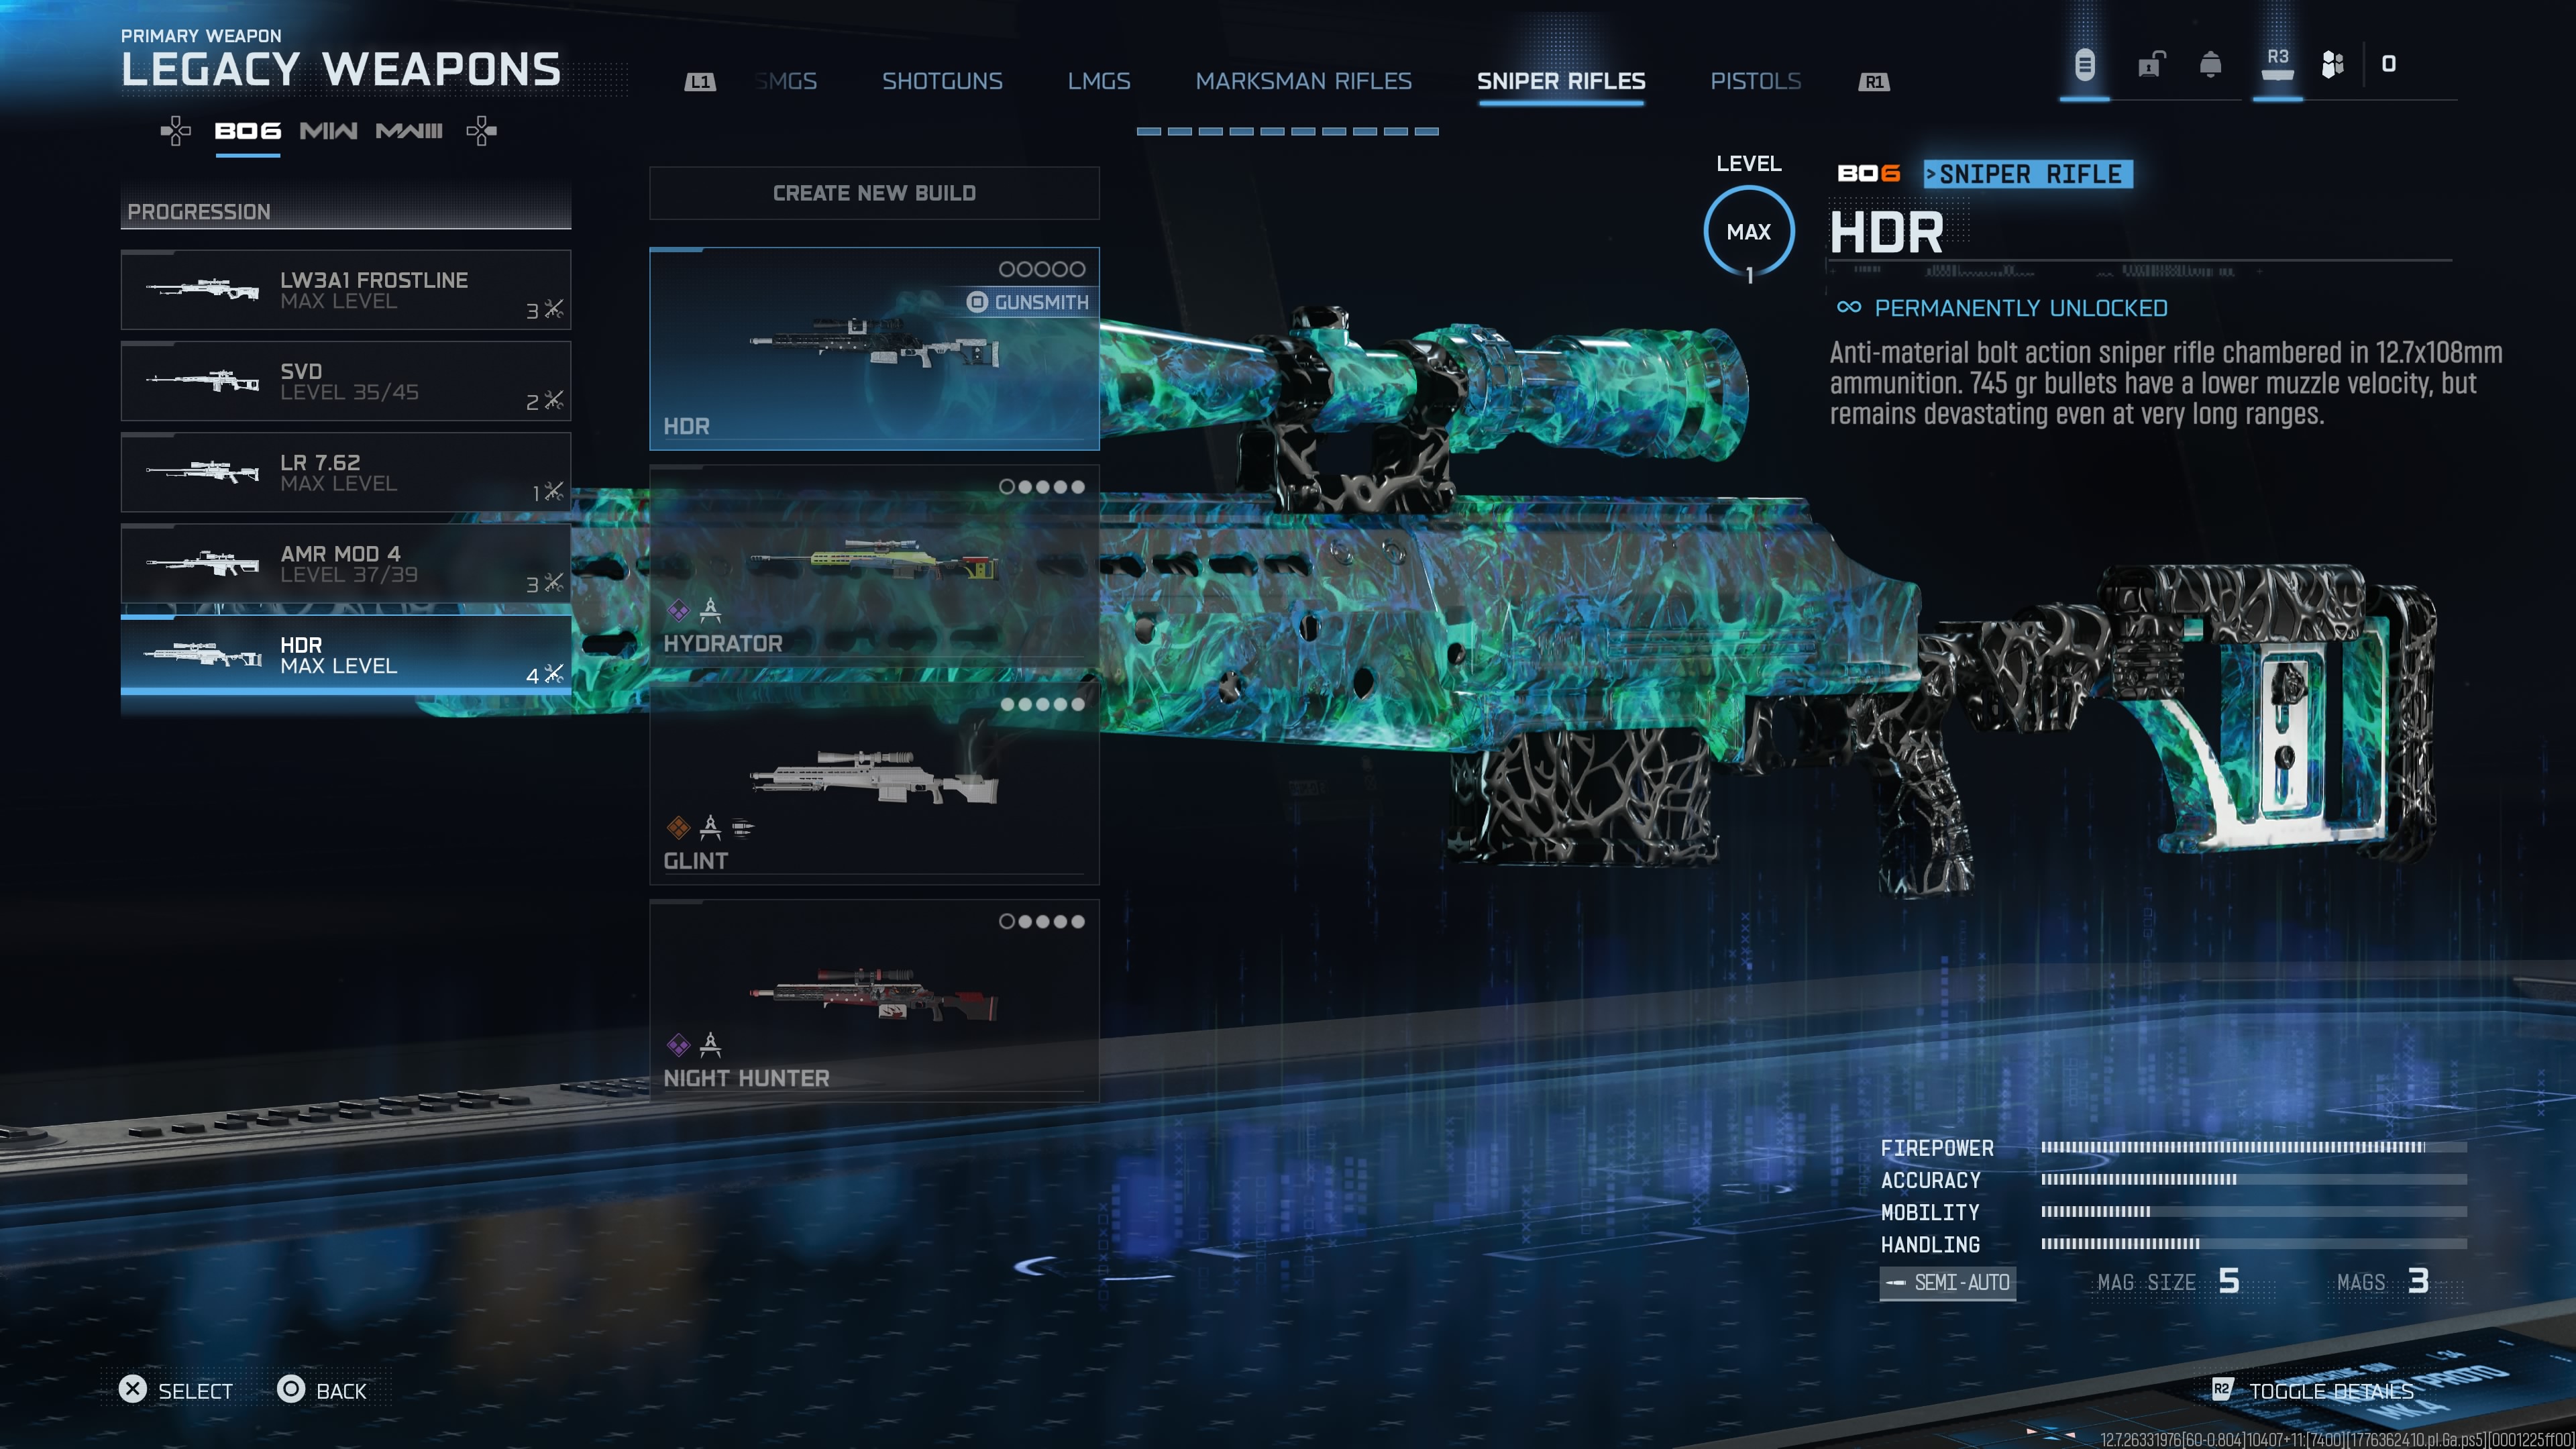Click the infinity Permanently Unlocked icon

[x=1849, y=307]
